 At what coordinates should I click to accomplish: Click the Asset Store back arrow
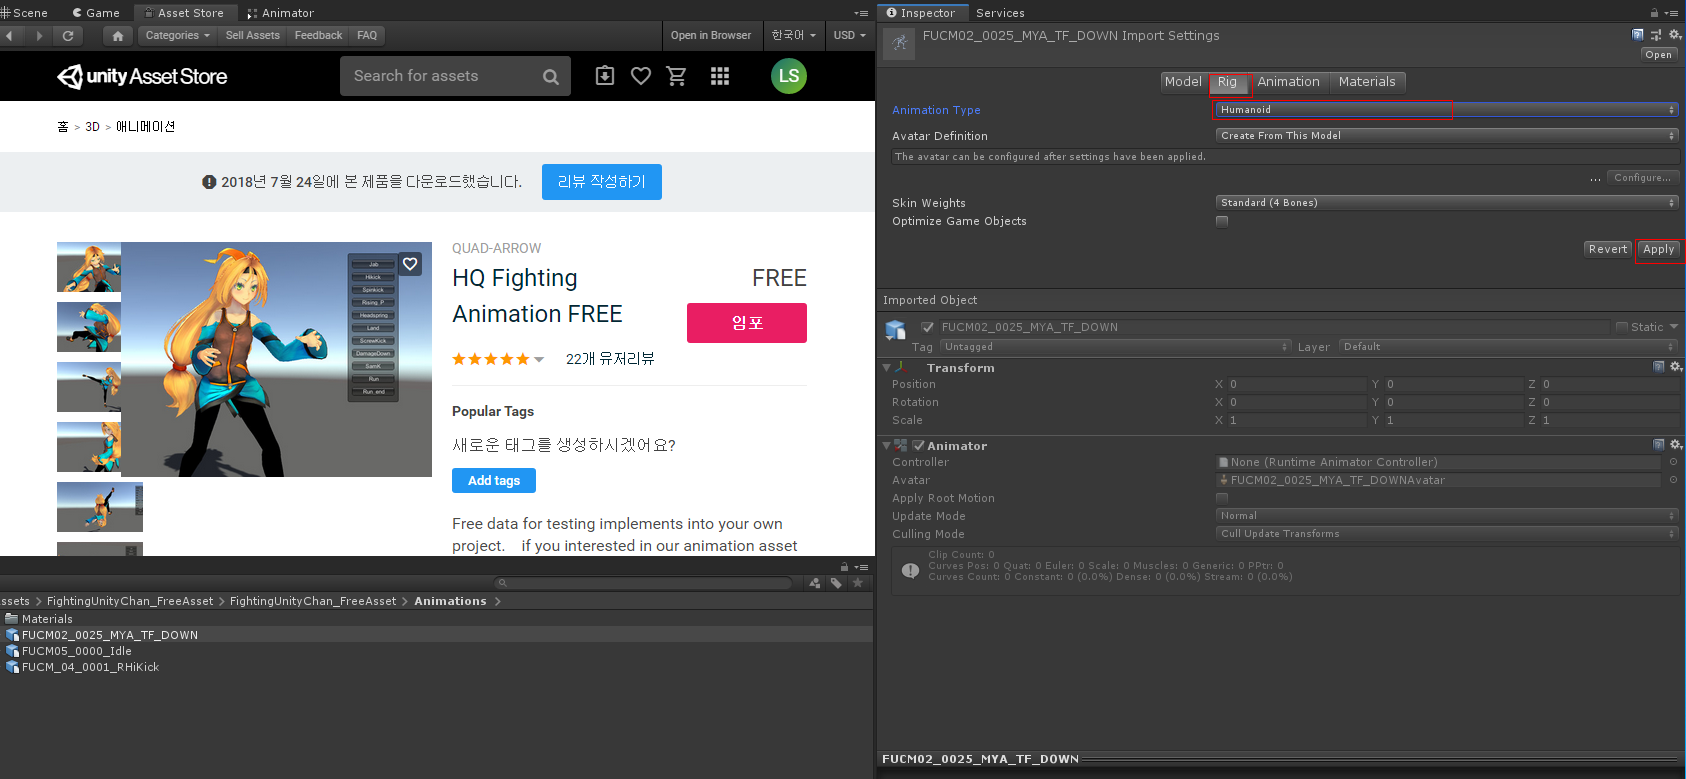[9, 35]
